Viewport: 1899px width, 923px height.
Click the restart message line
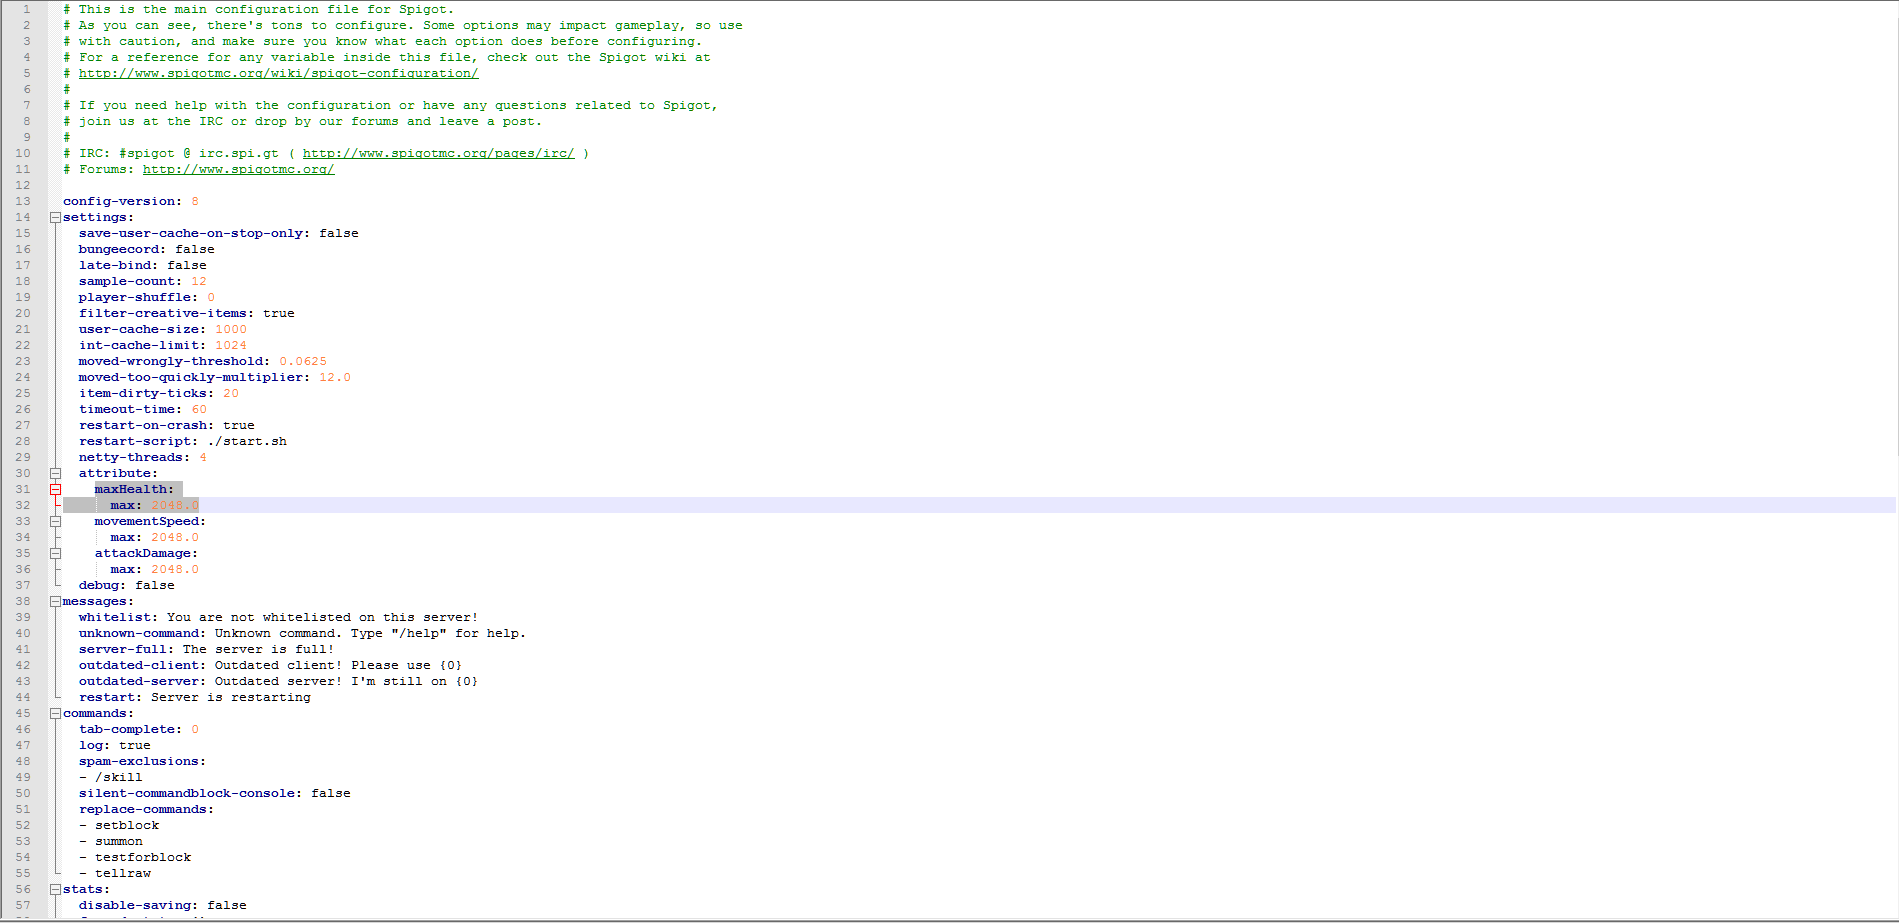(195, 697)
